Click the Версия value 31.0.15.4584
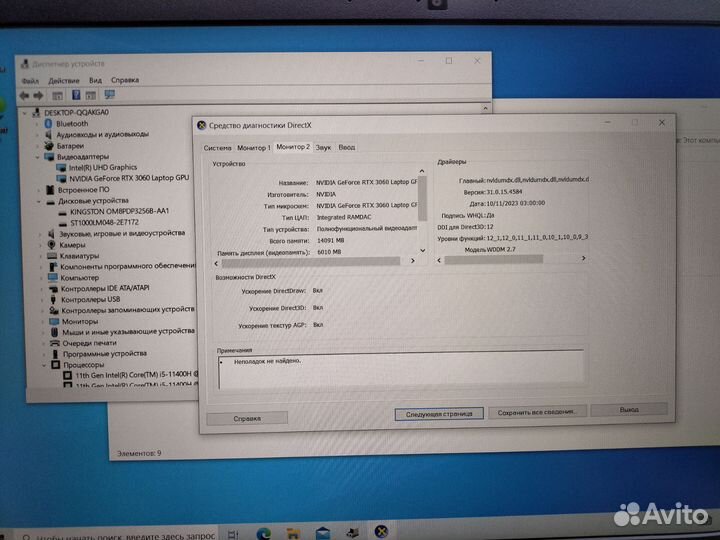The height and width of the screenshot is (540, 720). (504, 192)
